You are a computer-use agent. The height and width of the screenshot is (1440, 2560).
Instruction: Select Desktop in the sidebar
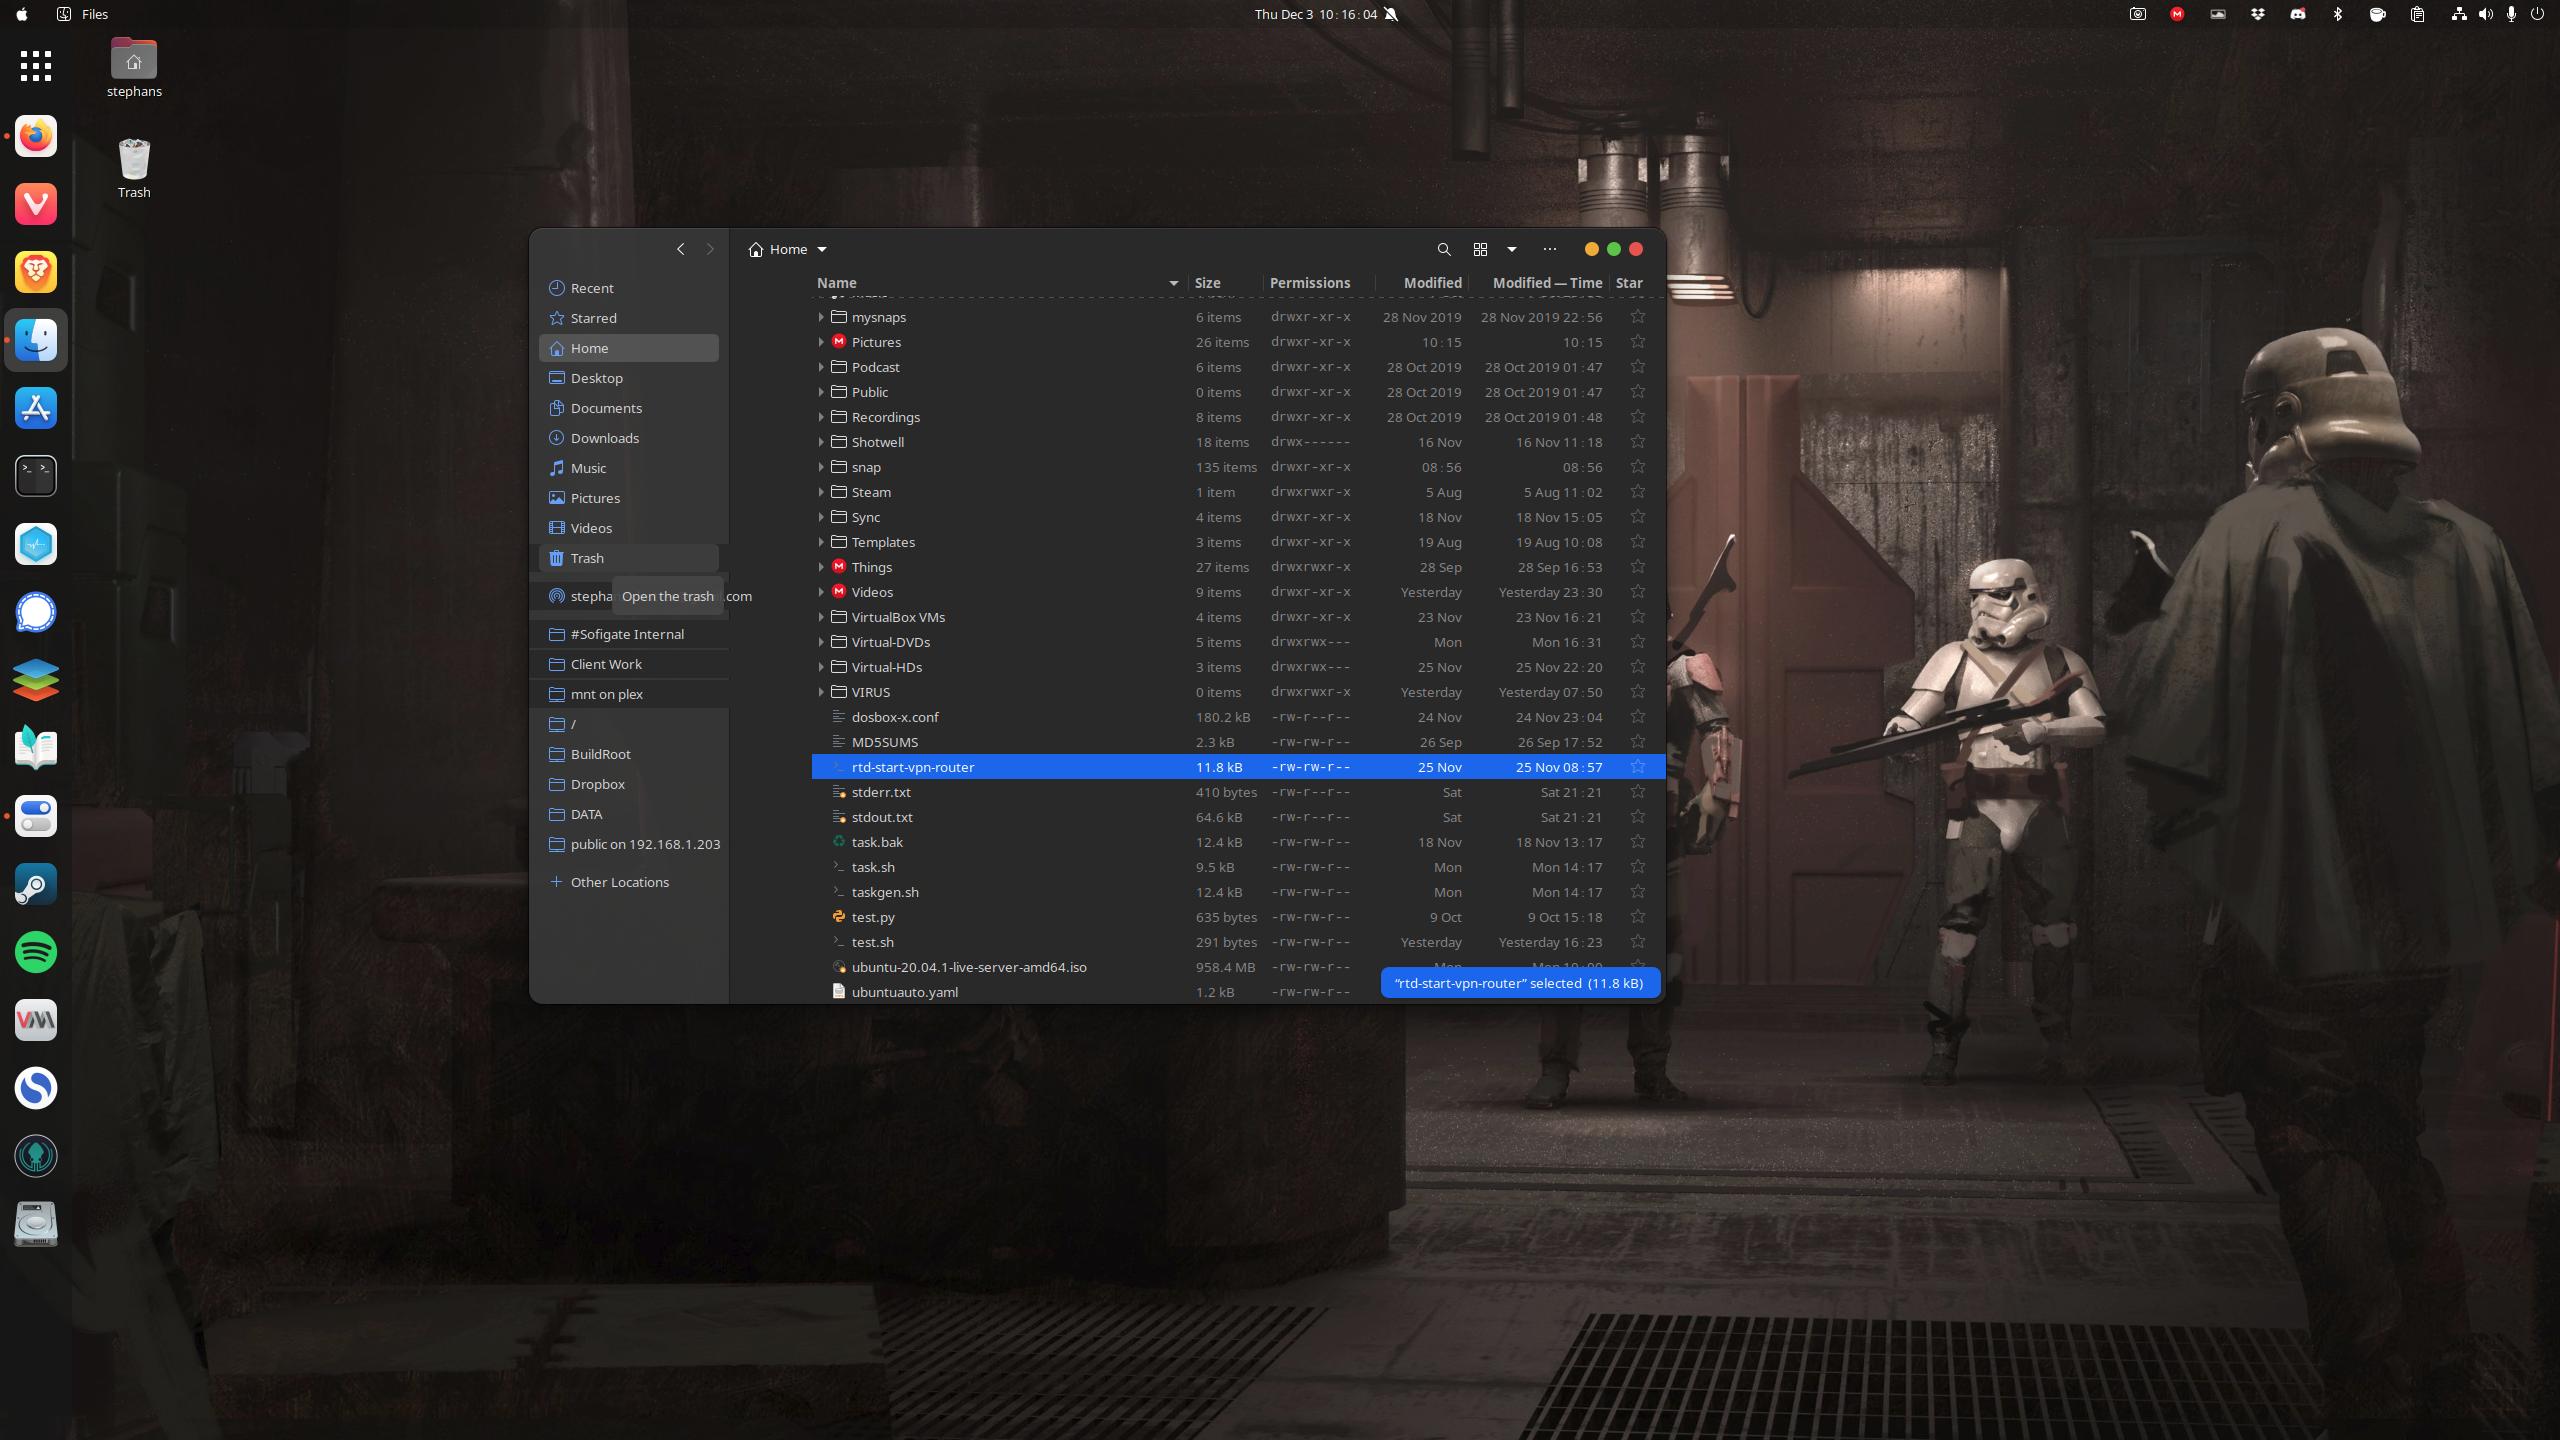click(x=629, y=378)
